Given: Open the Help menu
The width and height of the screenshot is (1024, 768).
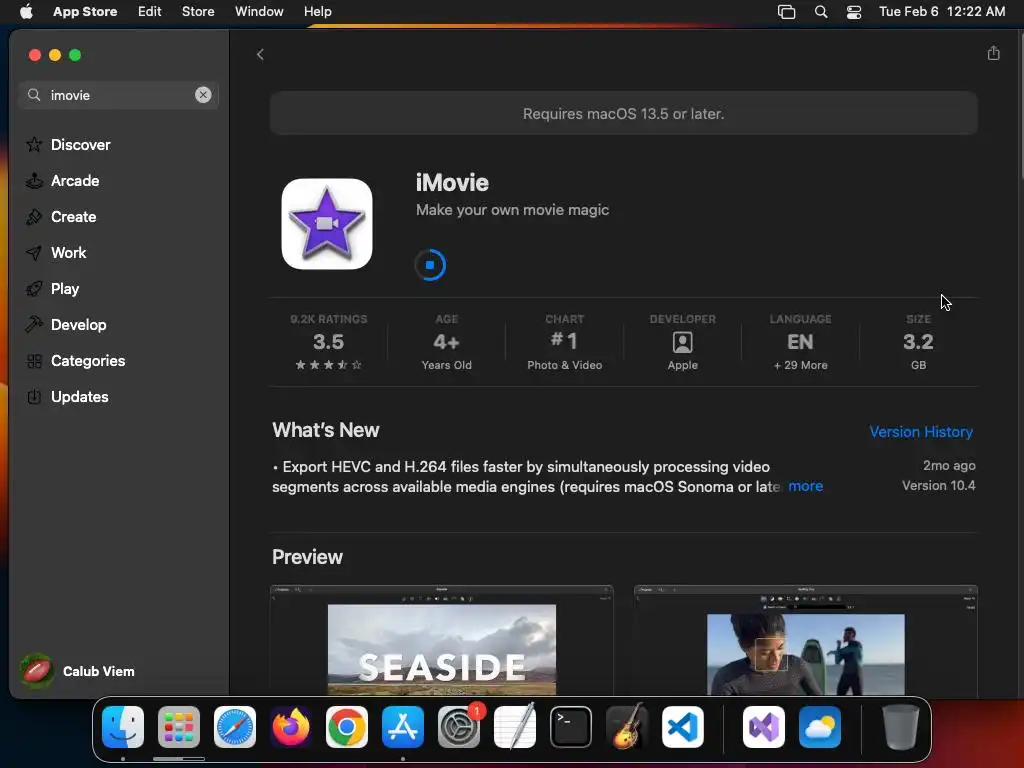Looking at the screenshot, I should pos(317,11).
